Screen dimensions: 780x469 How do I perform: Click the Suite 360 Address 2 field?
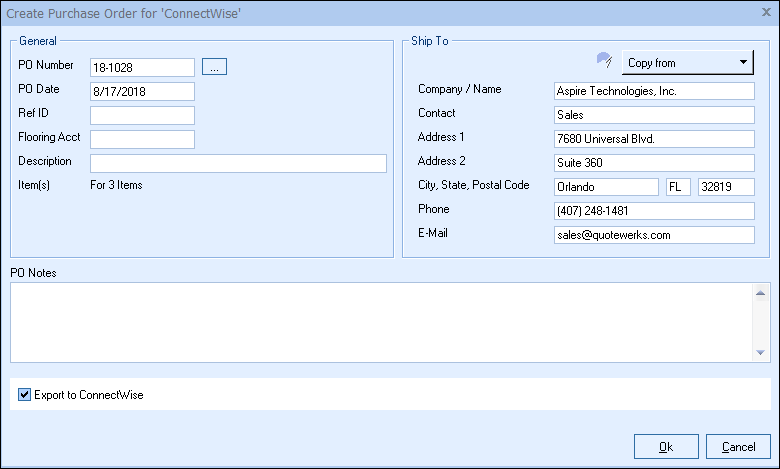coord(654,163)
